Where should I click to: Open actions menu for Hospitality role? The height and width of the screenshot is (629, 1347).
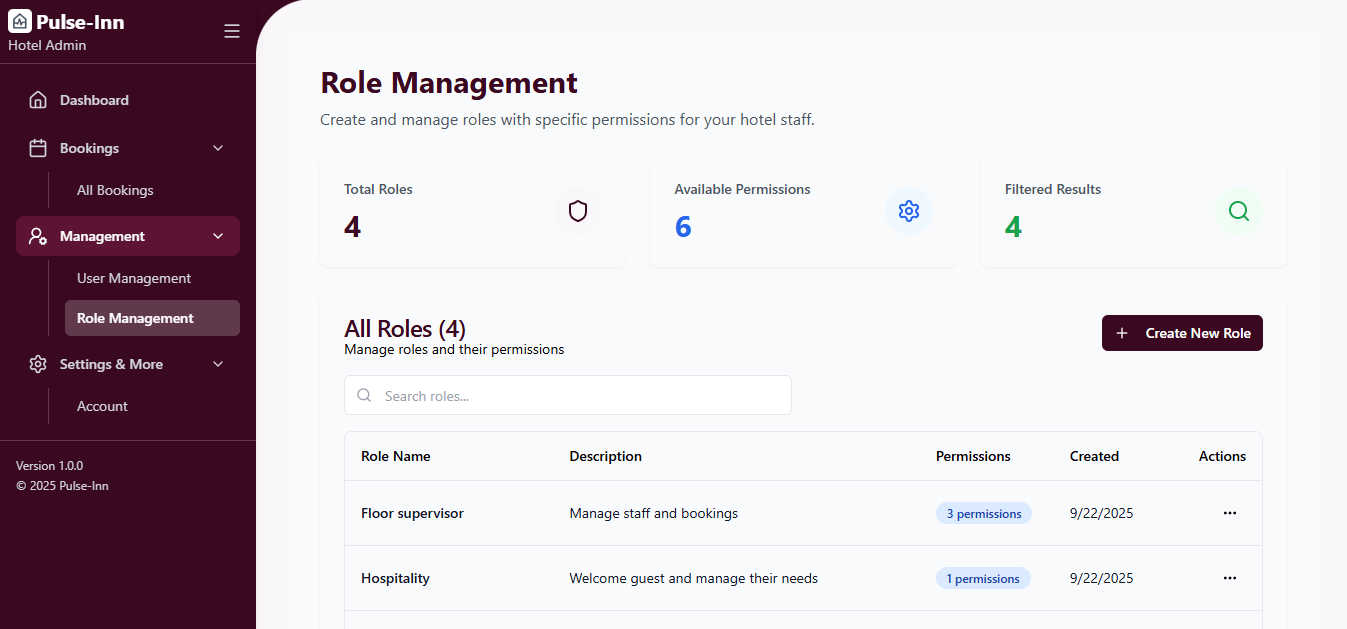[1229, 578]
